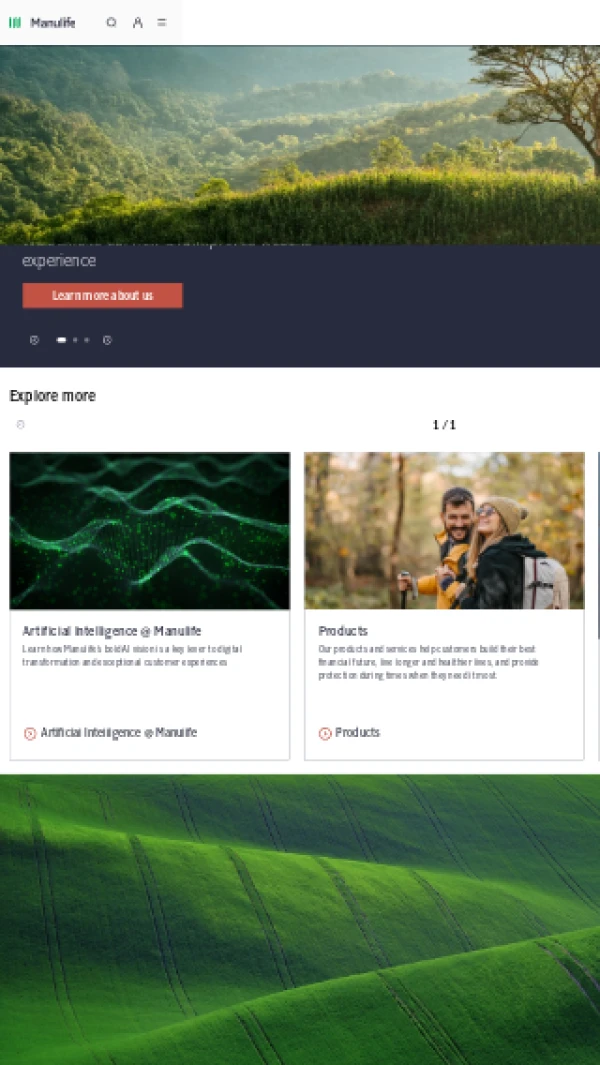600x1065 pixels.
Task: Click the Products card heading
Action: pyautogui.click(x=343, y=631)
